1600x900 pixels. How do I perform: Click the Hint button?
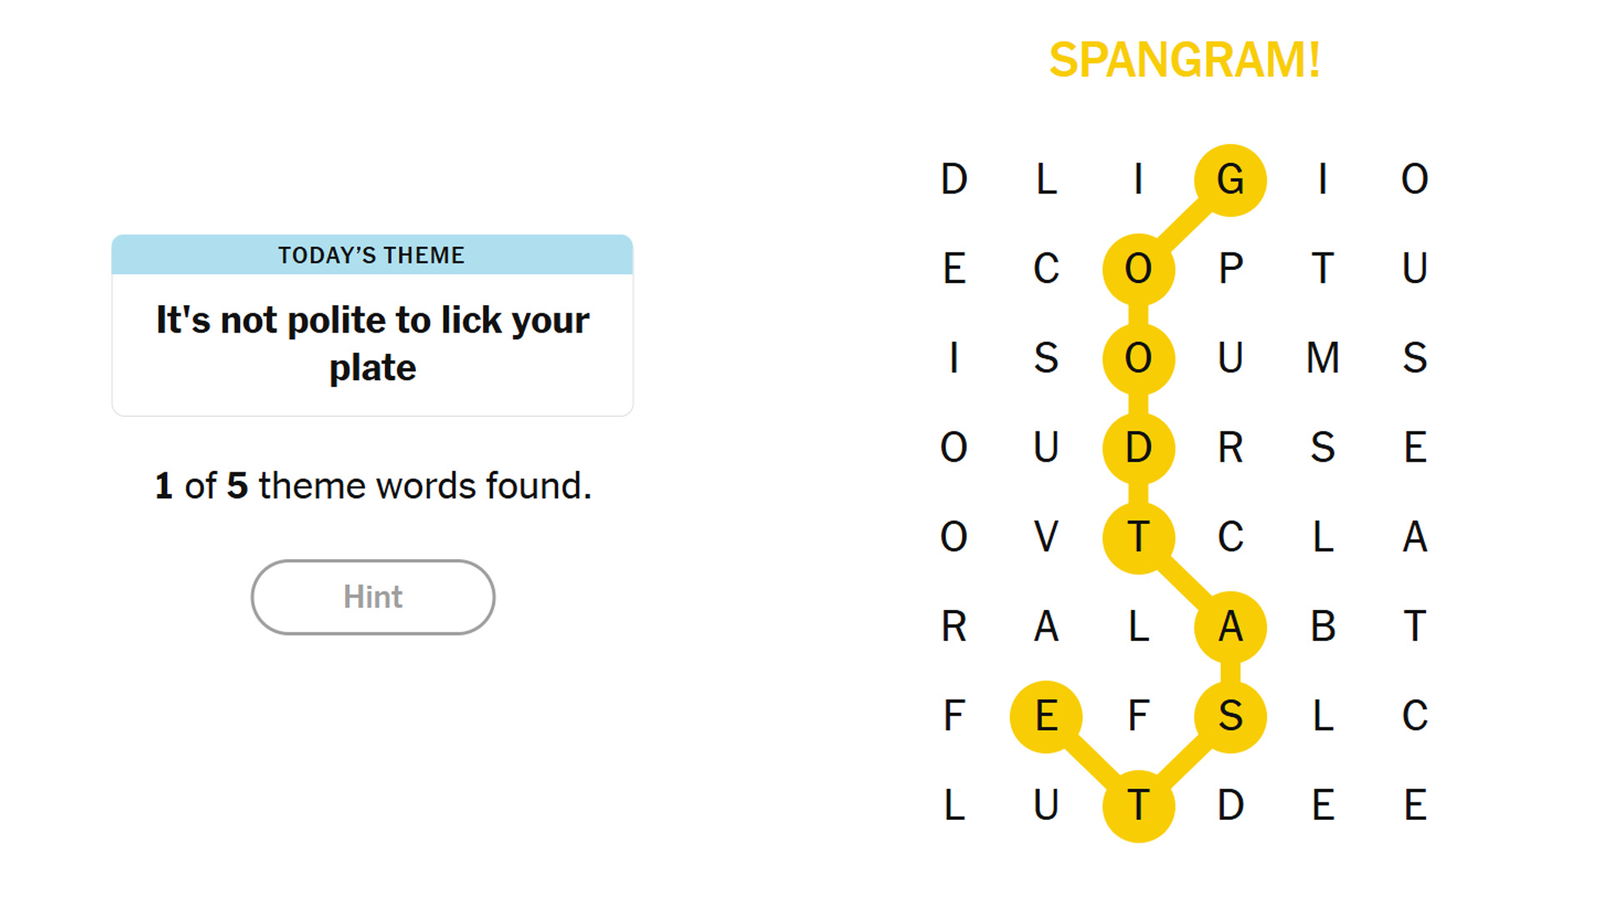click(372, 597)
